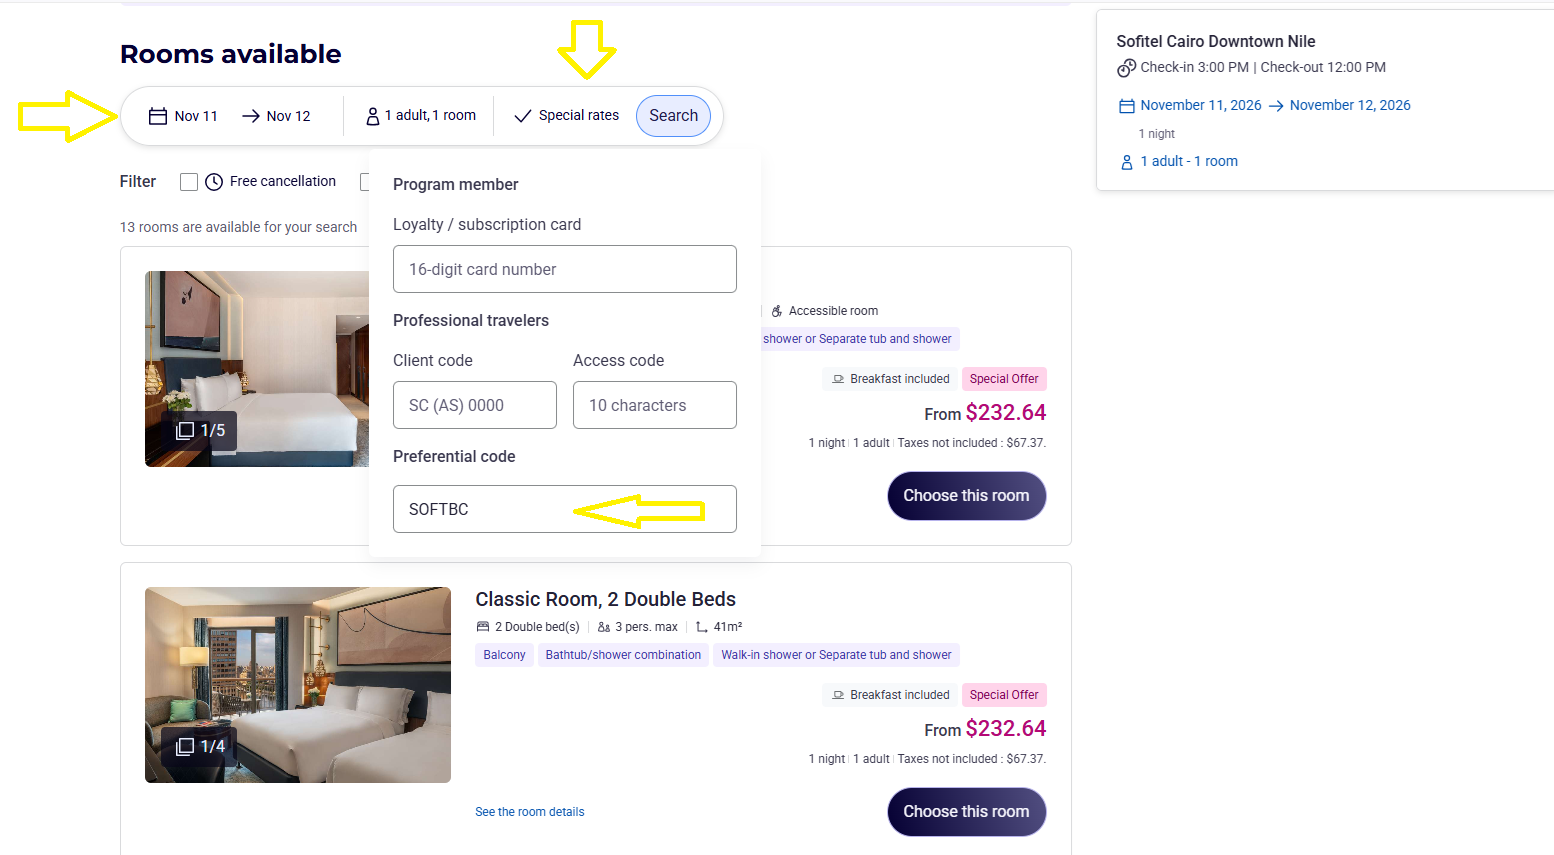Click the sidebar calendar icon beside November 11, 2026

click(1127, 106)
